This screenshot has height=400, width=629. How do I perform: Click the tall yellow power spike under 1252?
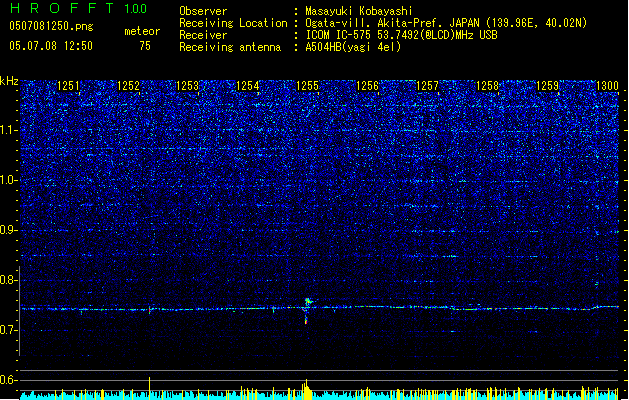[150, 388]
